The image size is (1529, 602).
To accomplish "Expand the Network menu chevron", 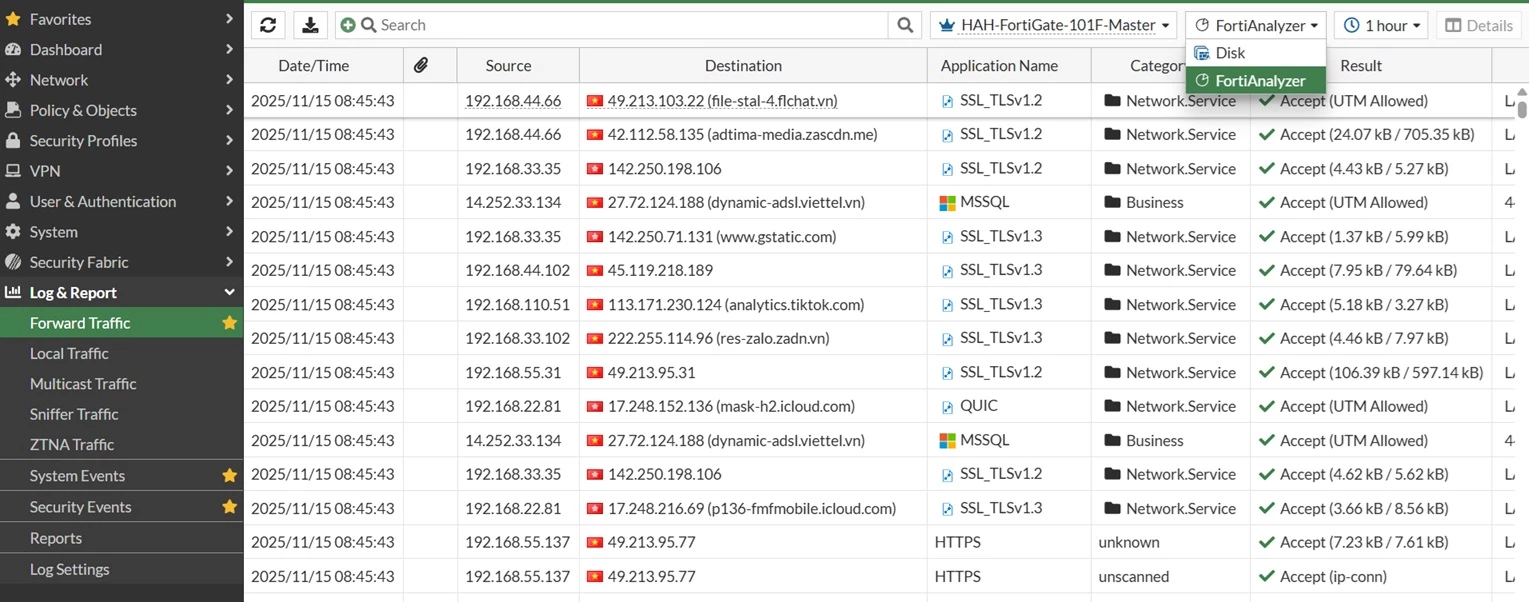I will coord(229,80).
